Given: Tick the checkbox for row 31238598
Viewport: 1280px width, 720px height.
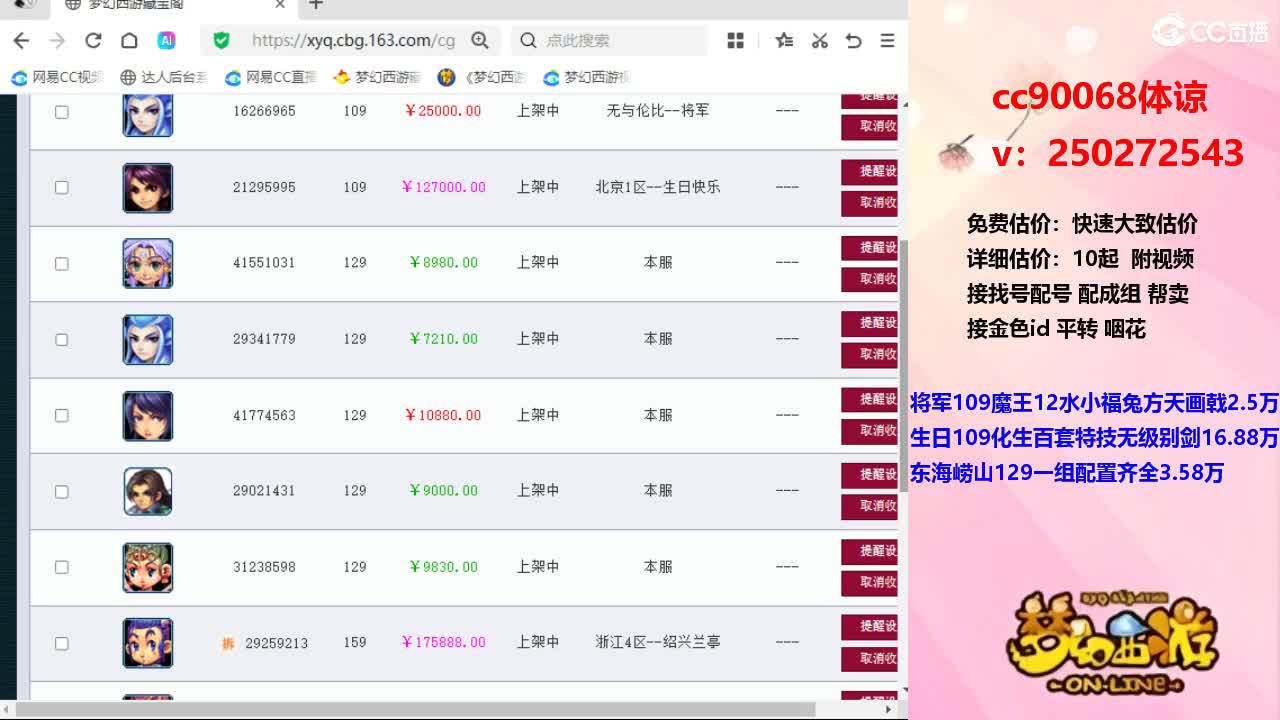Looking at the screenshot, I should coord(61,567).
